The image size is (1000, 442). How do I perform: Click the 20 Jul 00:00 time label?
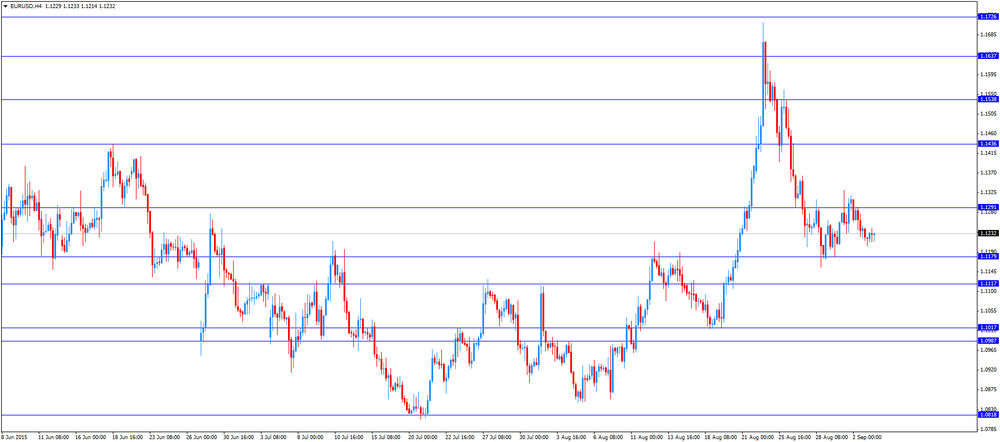tap(423, 438)
